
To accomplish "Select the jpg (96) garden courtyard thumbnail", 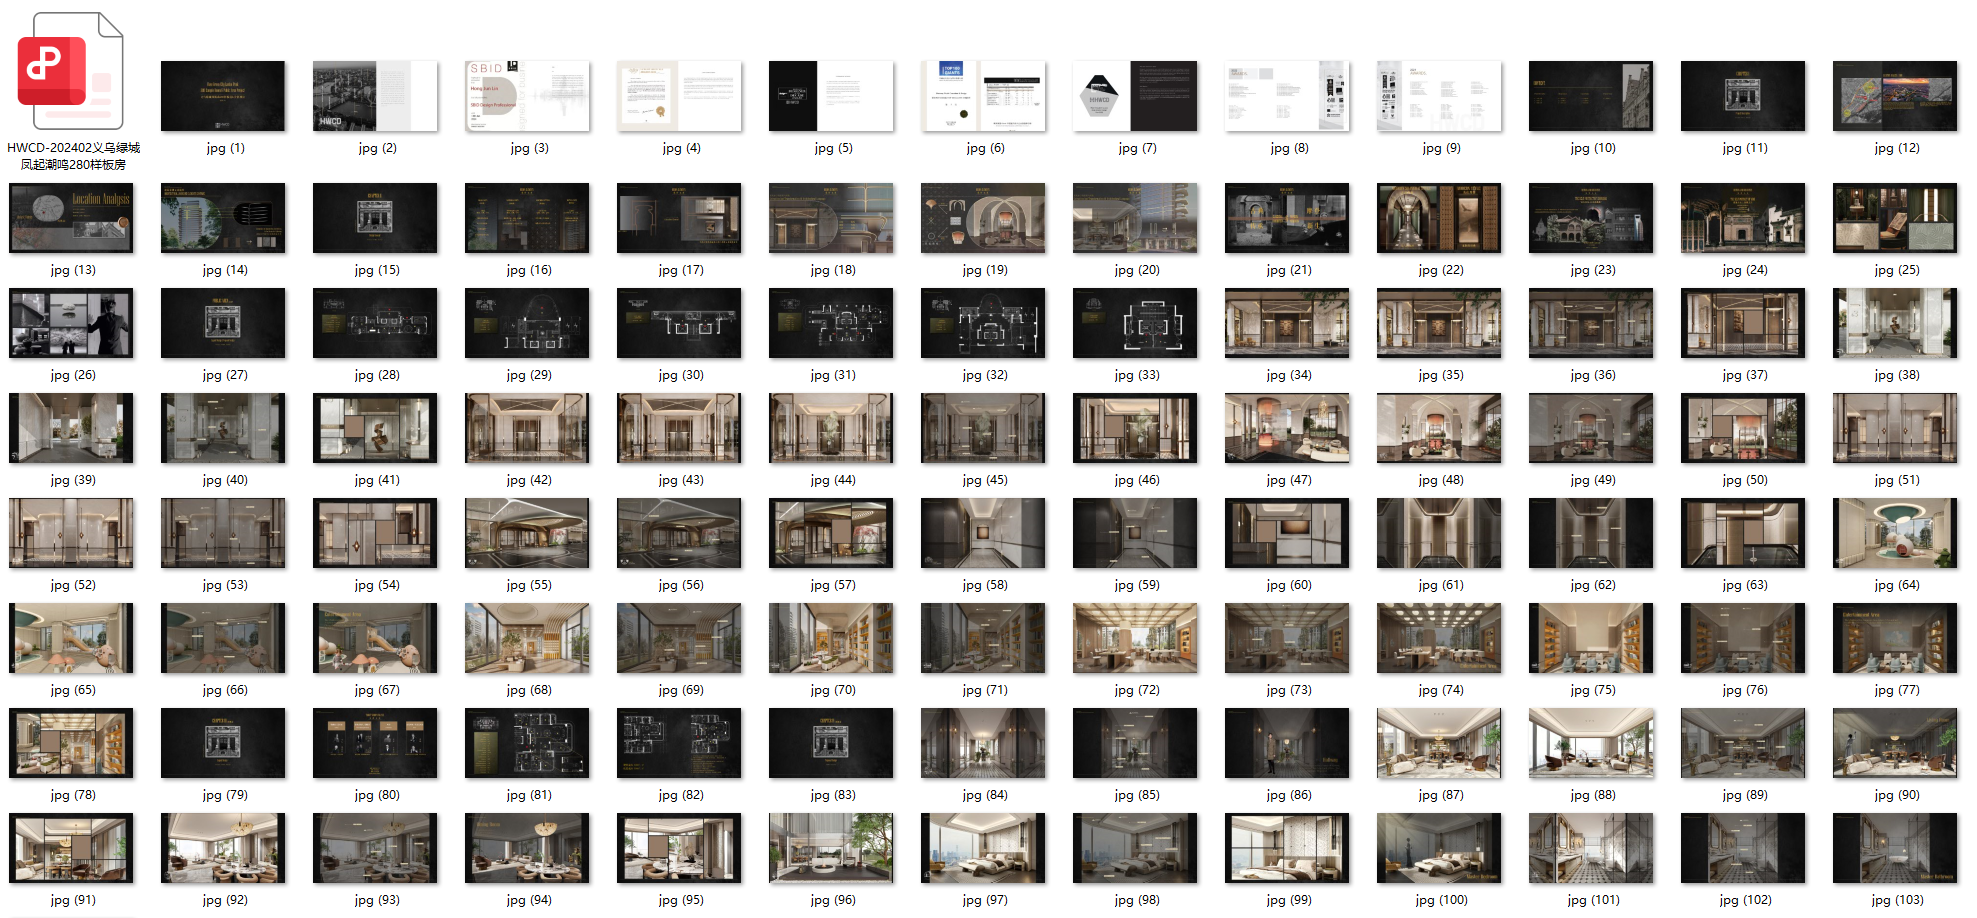I will pos(831,848).
